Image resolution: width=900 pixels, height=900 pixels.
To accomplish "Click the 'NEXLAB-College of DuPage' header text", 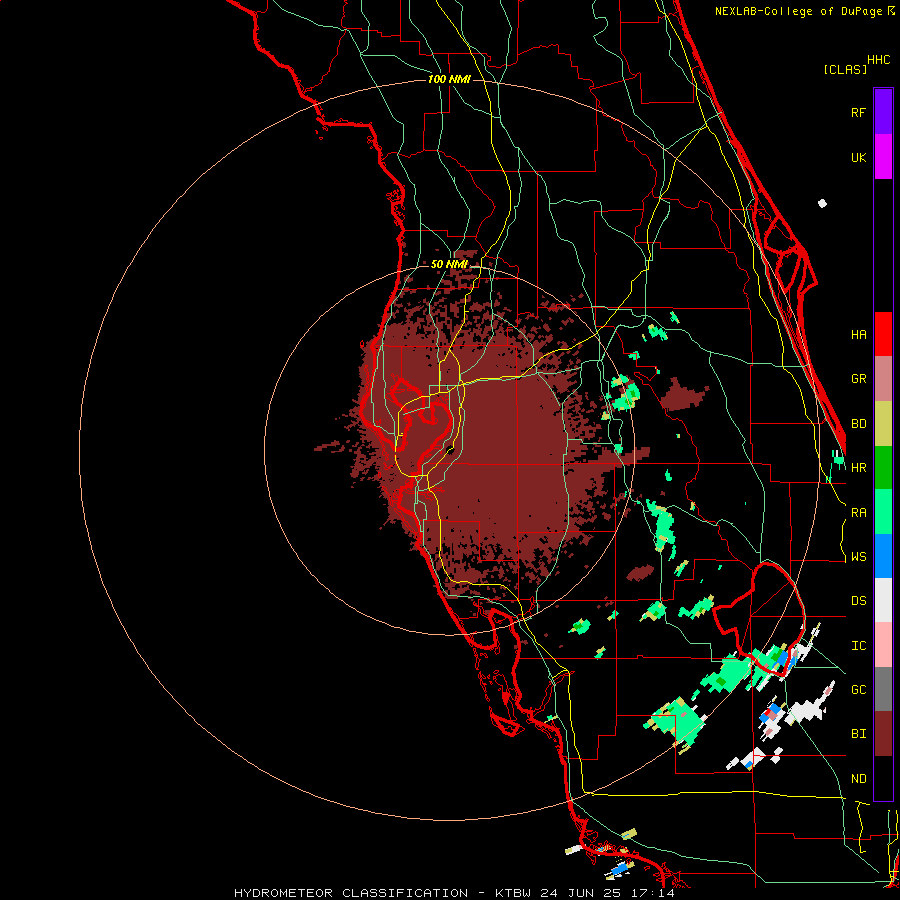I will 800,11.
